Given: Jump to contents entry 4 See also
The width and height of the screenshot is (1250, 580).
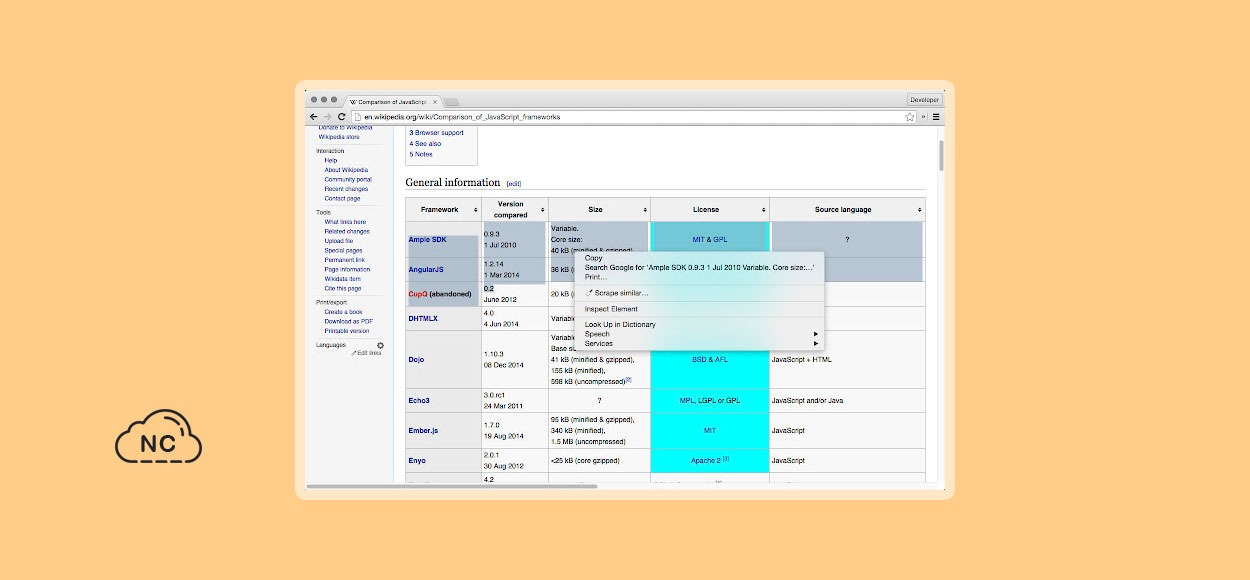Looking at the screenshot, I should coord(425,143).
